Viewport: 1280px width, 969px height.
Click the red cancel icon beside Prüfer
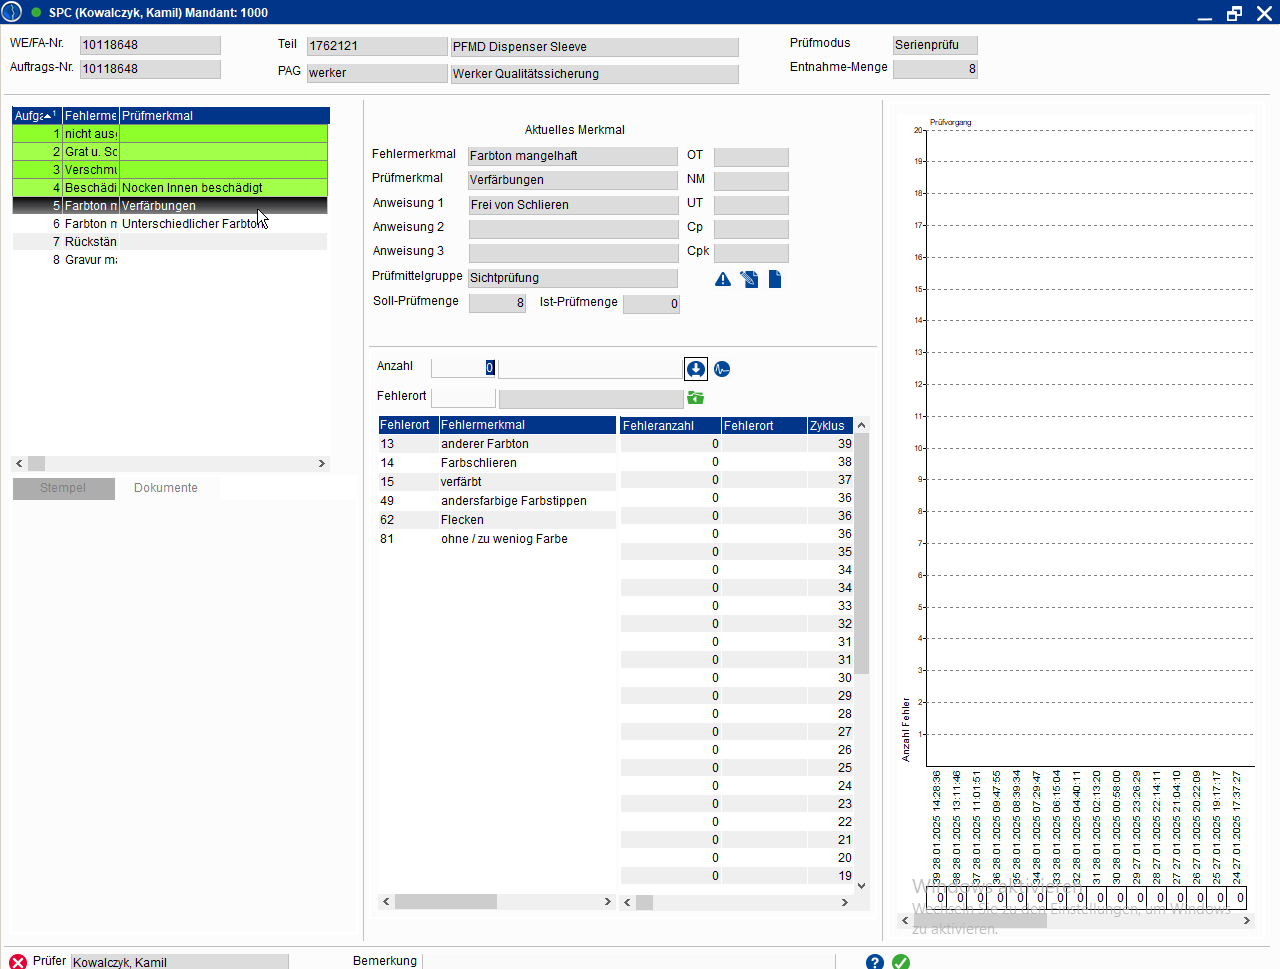click(x=18, y=961)
